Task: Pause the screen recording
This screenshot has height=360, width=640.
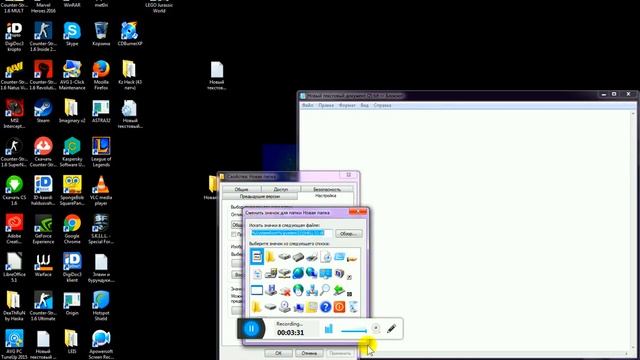Action: pyautogui.click(x=251, y=329)
